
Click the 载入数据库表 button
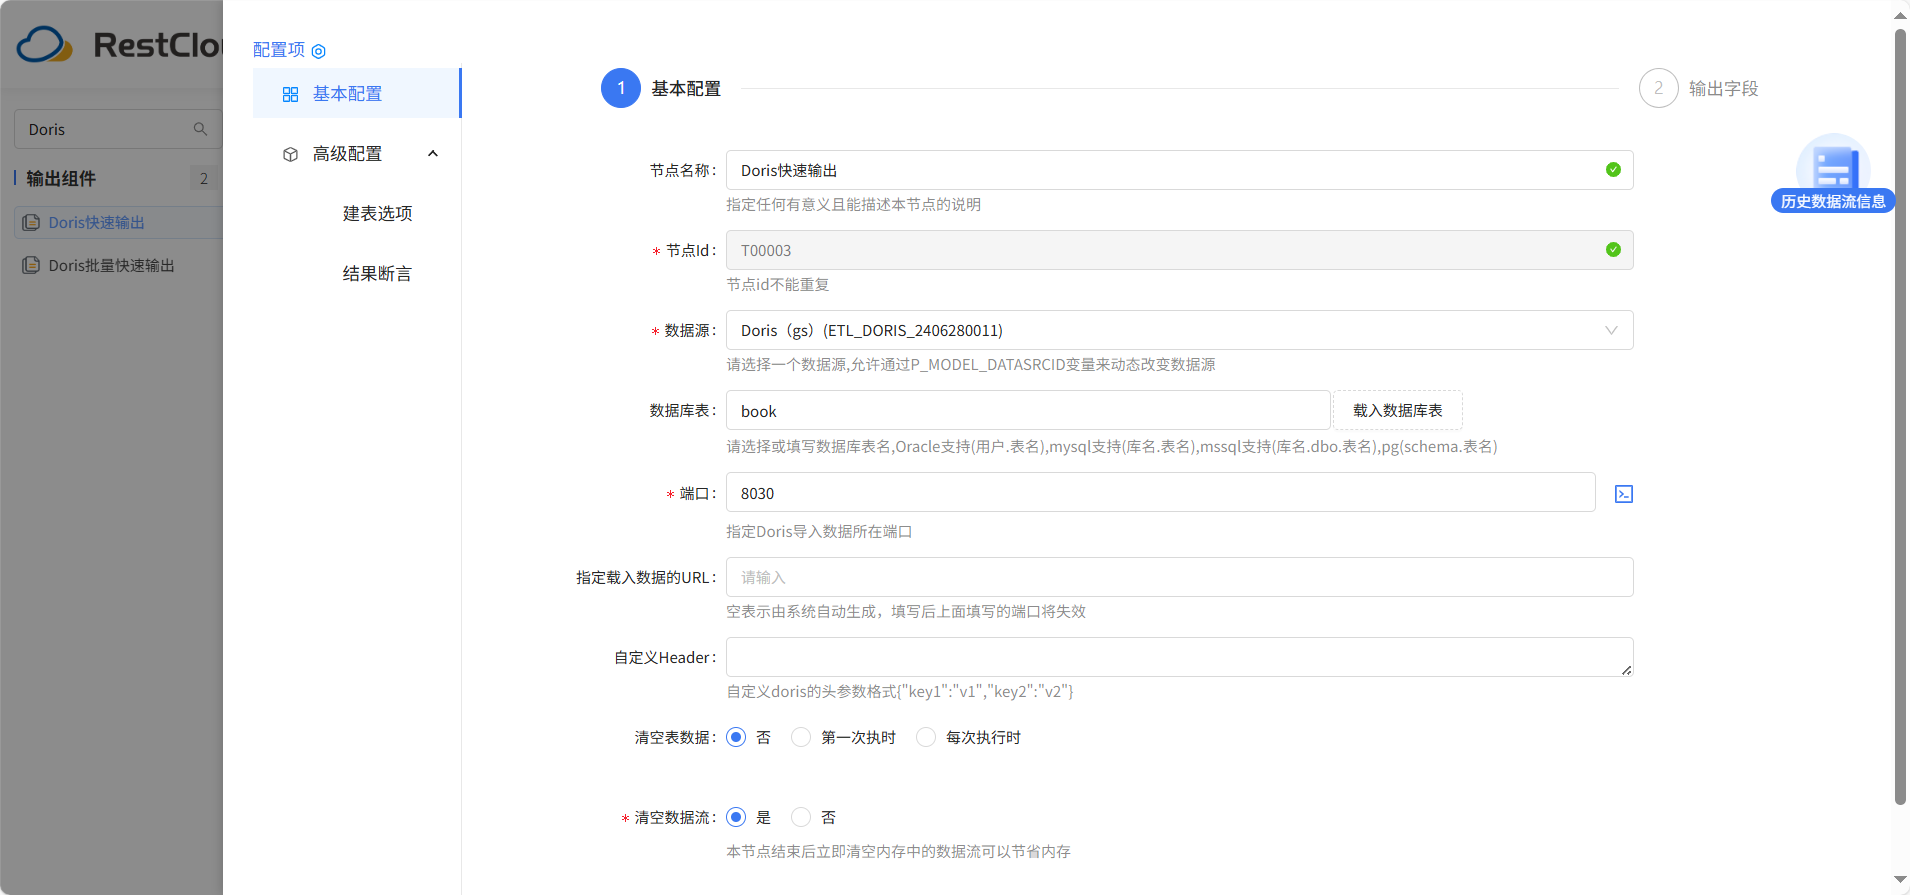pos(1397,410)
